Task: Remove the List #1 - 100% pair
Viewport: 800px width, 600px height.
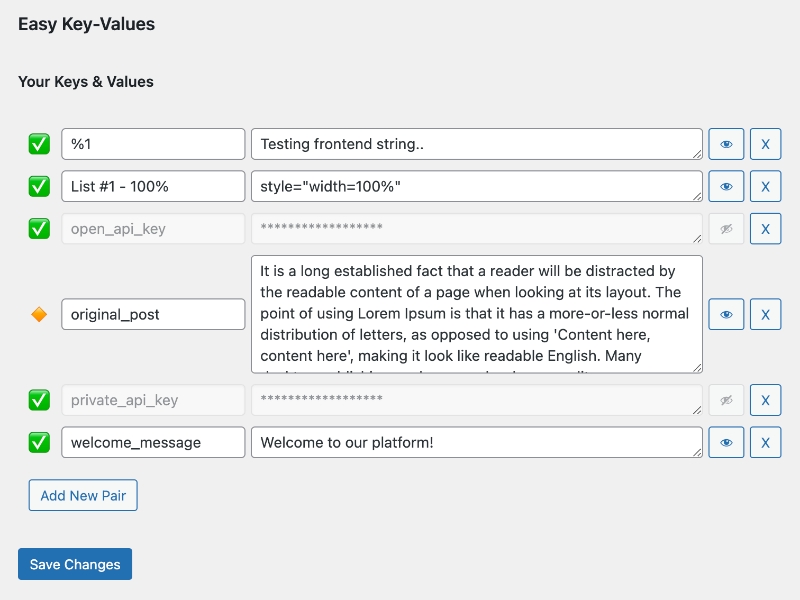Action: coord(765,186)
